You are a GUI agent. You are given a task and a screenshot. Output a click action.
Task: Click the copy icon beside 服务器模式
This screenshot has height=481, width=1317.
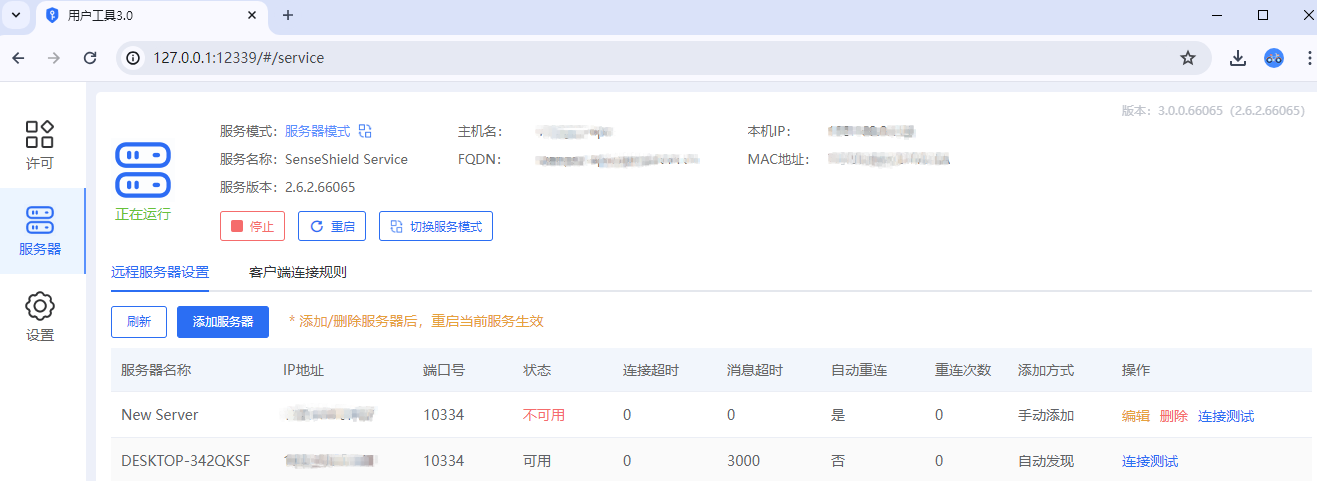(x=365, y=131)
